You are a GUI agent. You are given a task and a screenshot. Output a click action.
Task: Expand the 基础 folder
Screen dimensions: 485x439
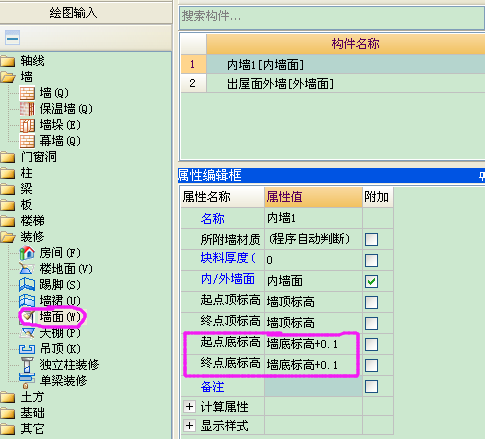(8, 413)
